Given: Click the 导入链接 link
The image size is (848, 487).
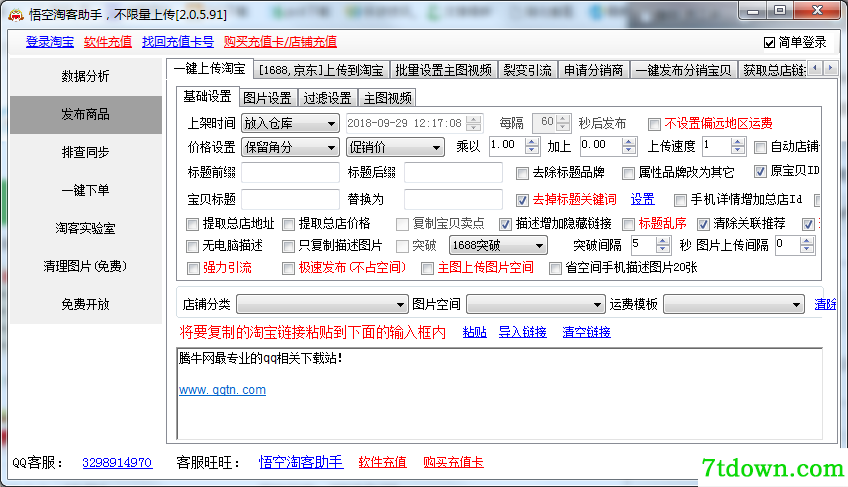Looking at the screenshot, I should [x=522, y=332].
